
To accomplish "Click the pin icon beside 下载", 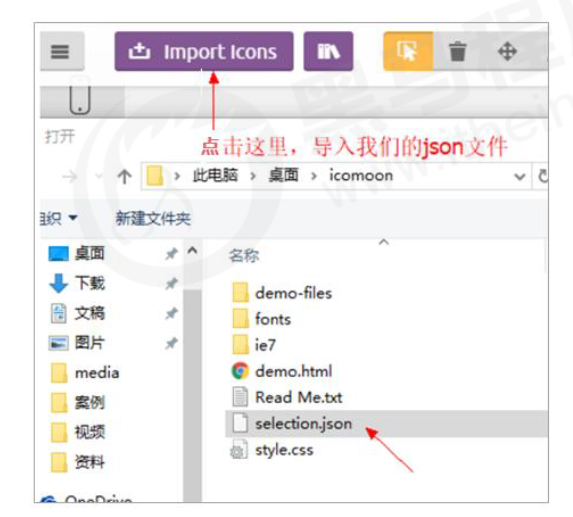I will [171, 284].
